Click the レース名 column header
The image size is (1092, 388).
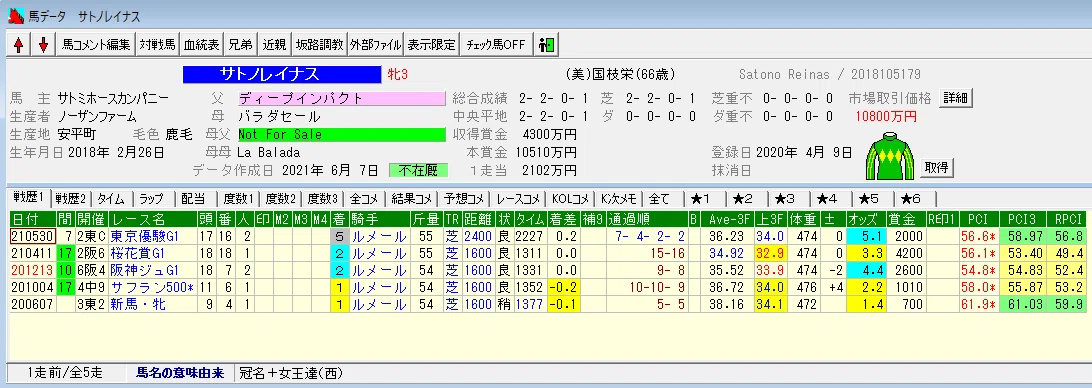tap(152, 218)
